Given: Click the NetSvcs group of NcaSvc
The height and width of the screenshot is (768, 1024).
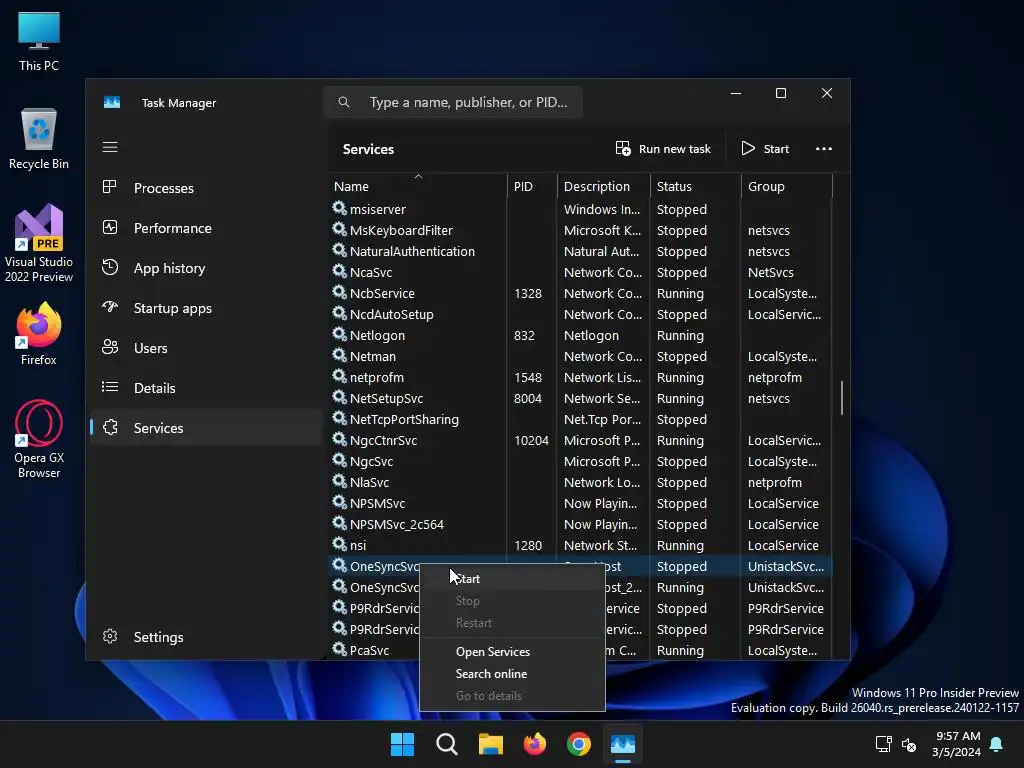Looking at the screenshot, I should (x=771, y=272).
